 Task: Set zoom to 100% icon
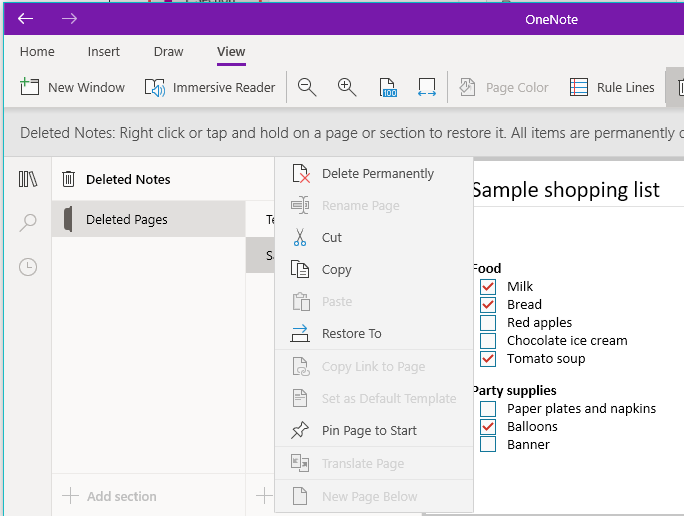coord(388,87)
